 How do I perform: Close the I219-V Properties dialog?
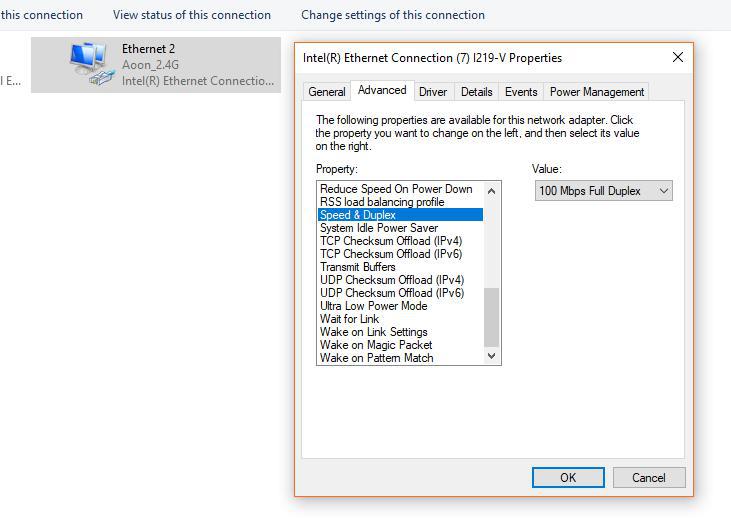point(677,58)
